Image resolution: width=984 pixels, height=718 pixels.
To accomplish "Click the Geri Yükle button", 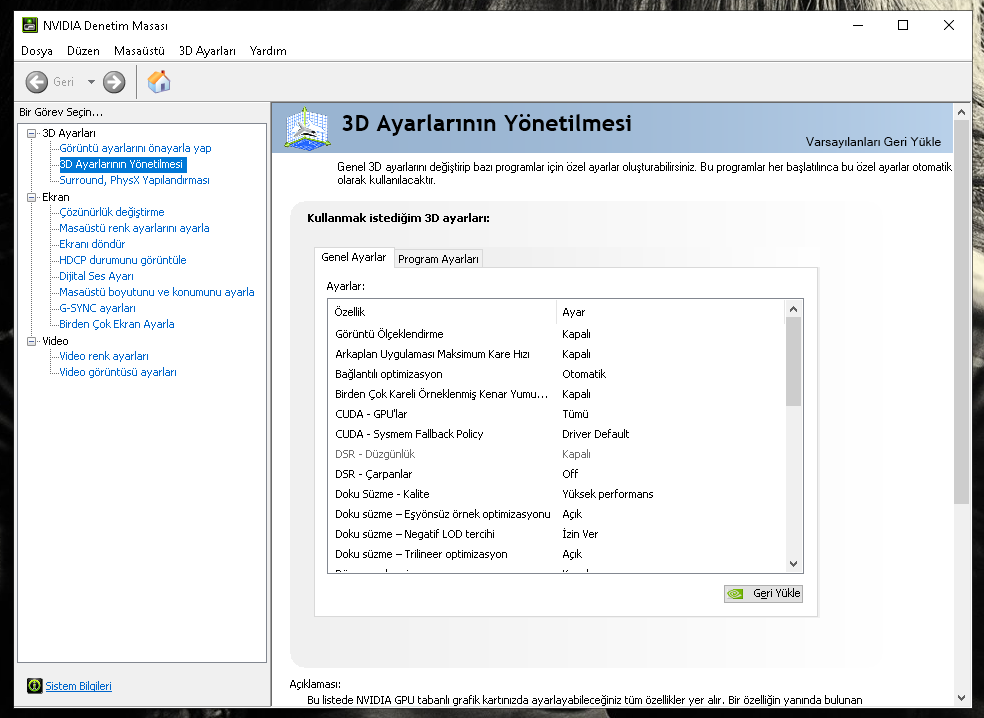I will [763, 593].
